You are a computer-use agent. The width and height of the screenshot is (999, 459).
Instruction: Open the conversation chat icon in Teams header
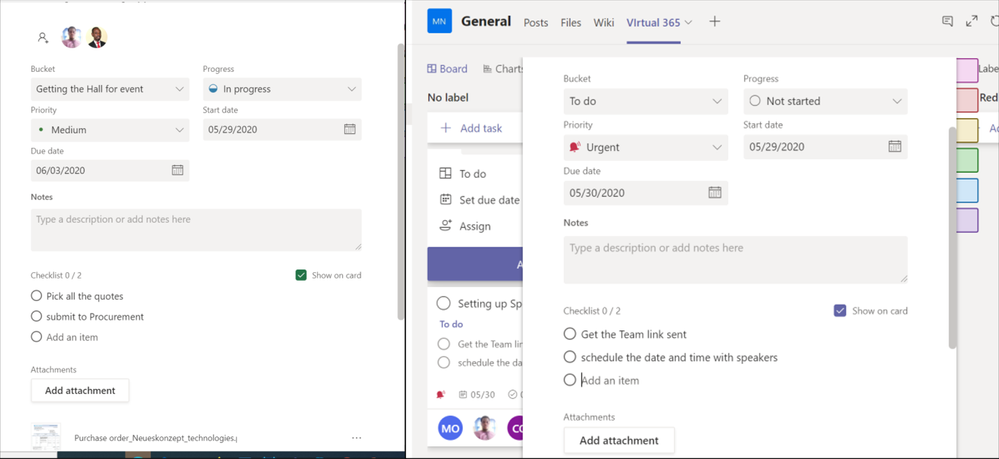click(947, 21)
